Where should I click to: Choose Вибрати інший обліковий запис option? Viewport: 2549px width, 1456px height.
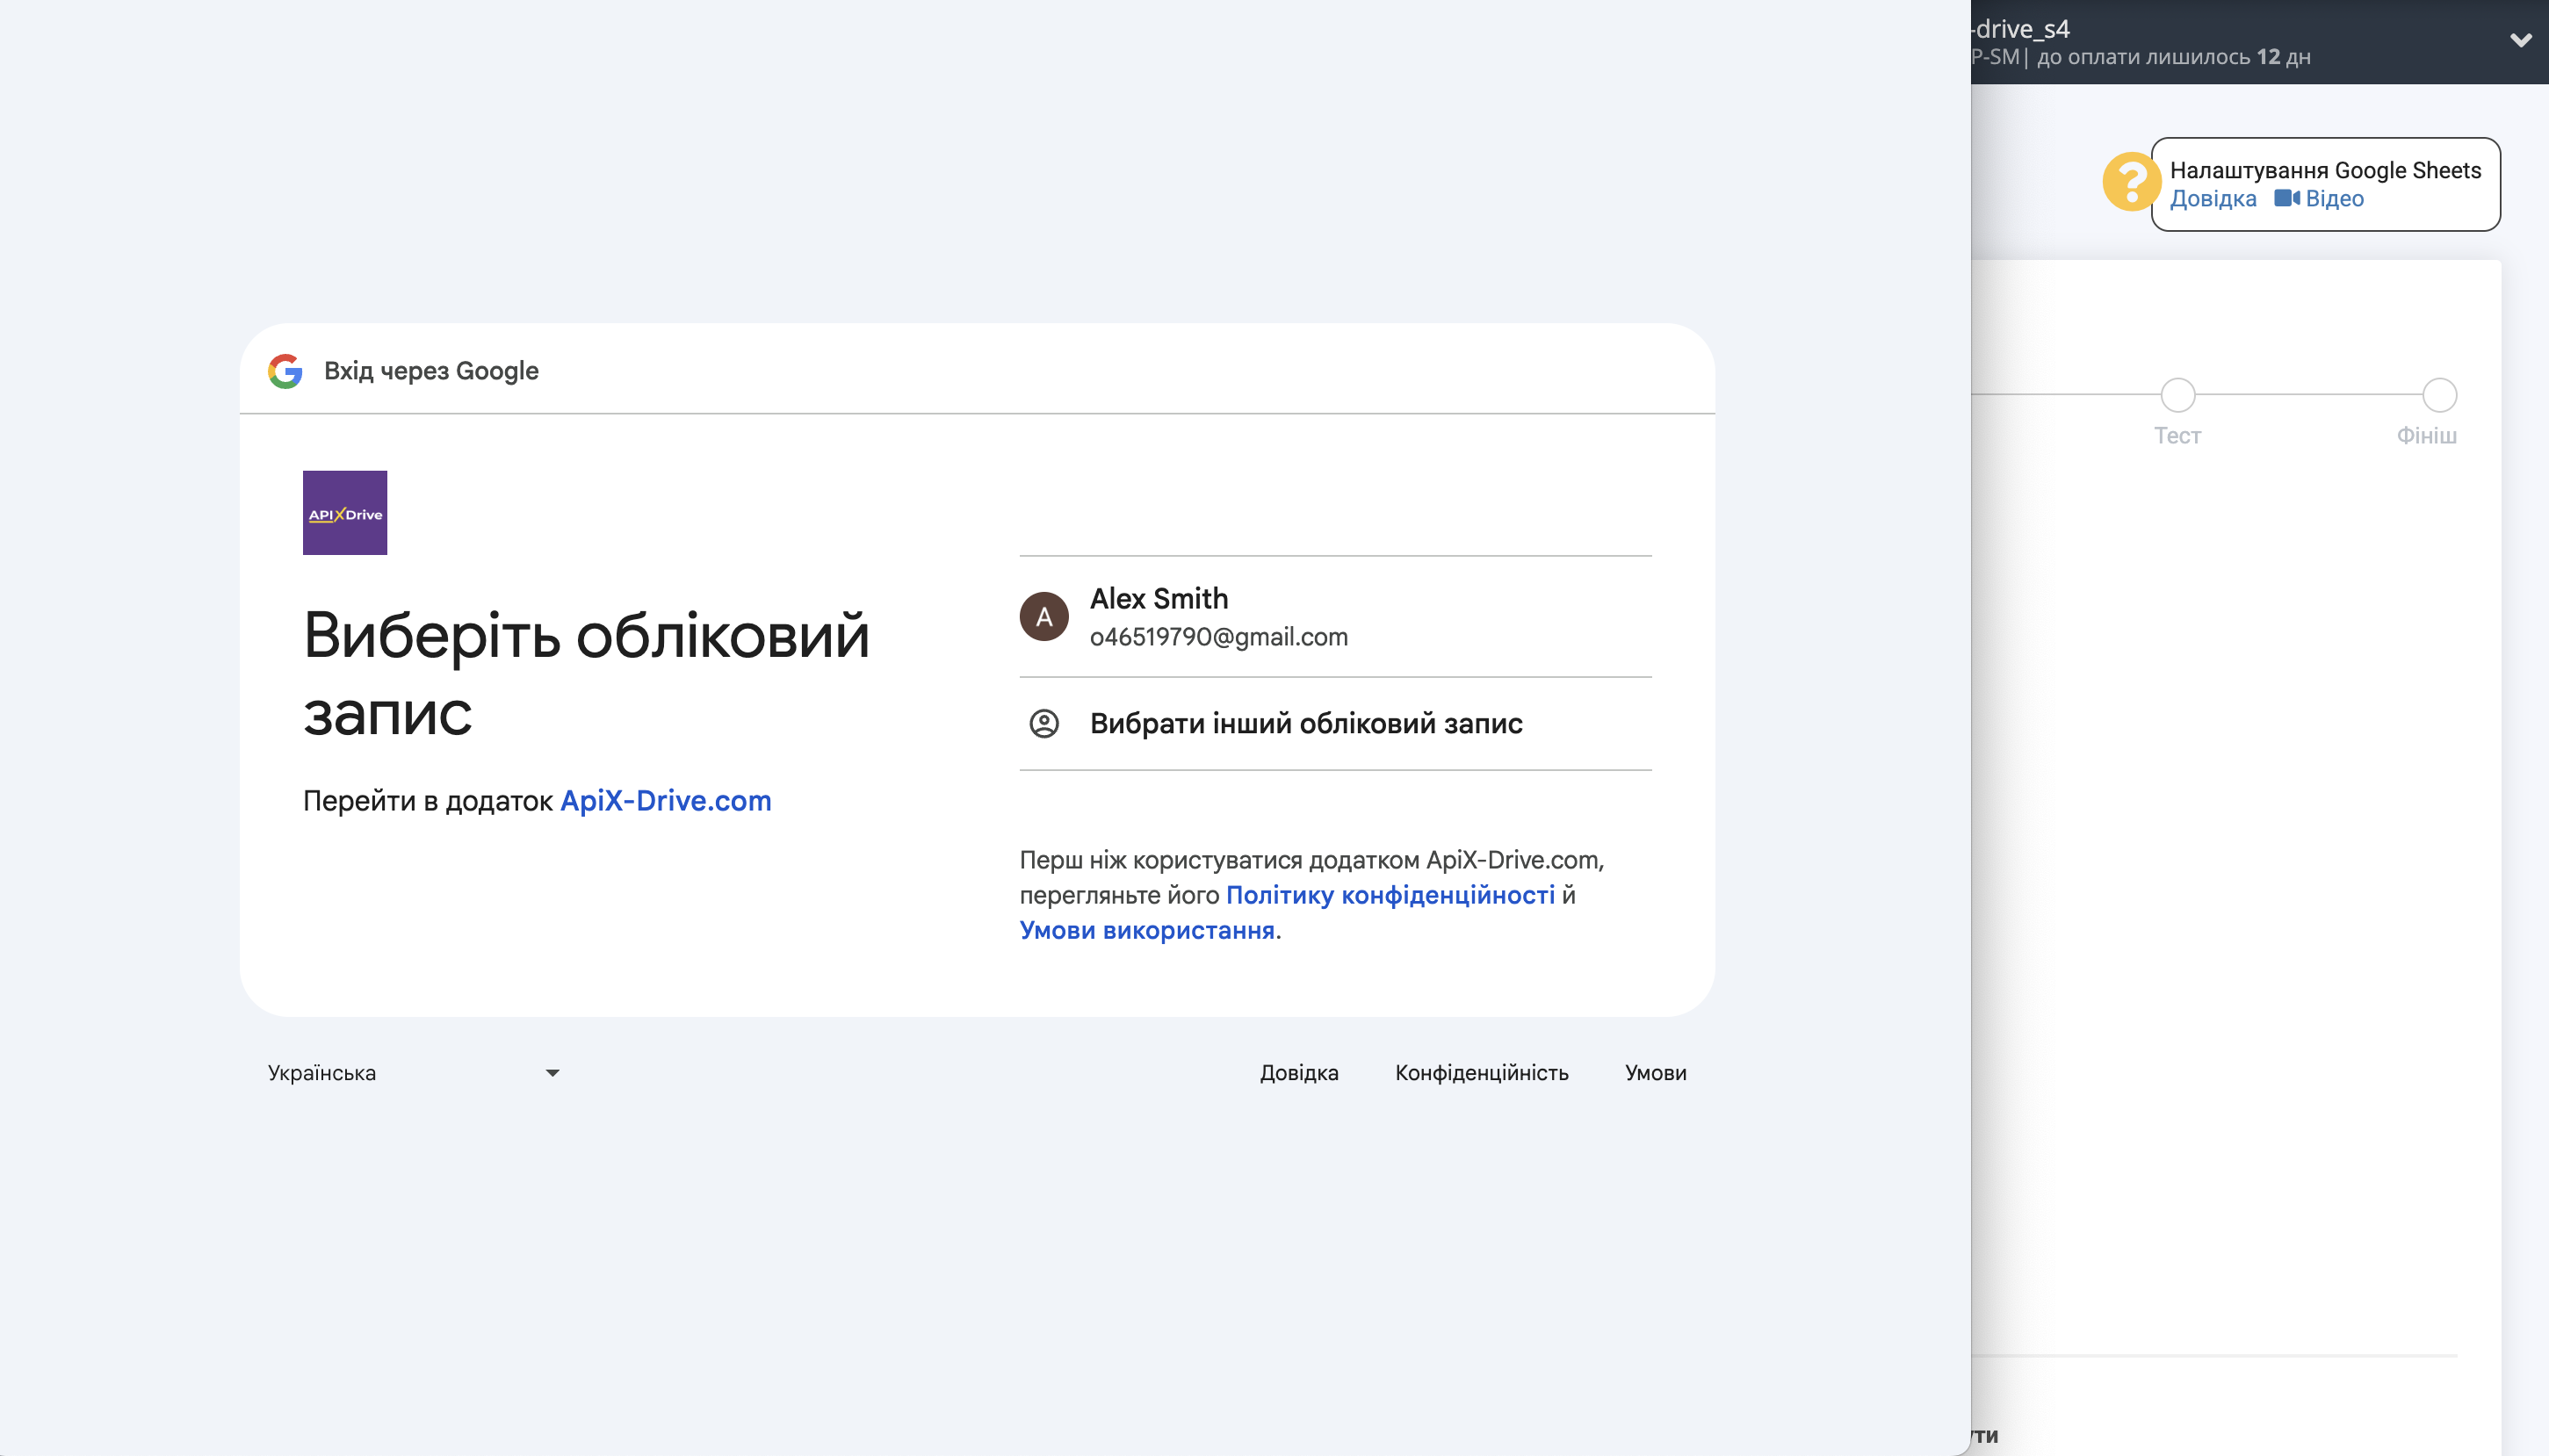pyautogui.click(x=1304, y=724)
